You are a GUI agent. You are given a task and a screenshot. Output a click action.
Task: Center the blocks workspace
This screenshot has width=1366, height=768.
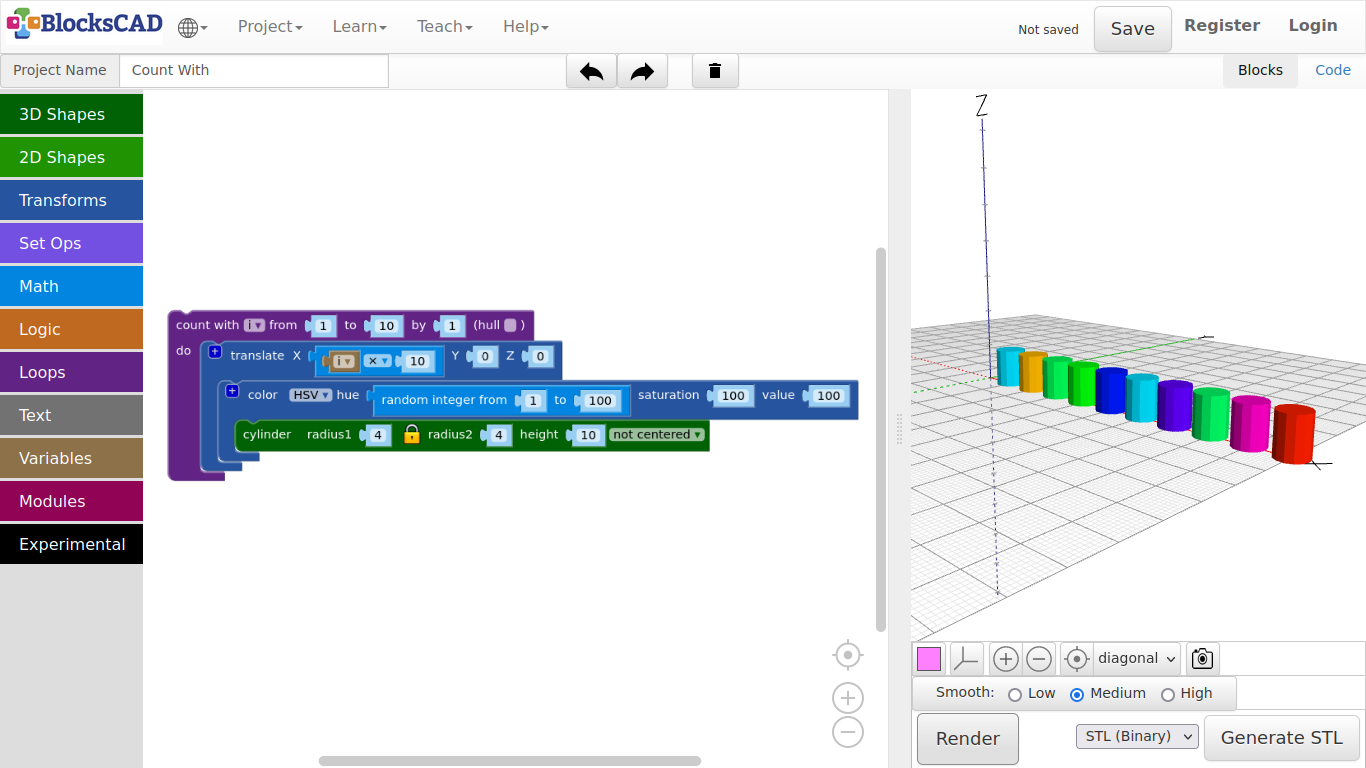(847, 655)
